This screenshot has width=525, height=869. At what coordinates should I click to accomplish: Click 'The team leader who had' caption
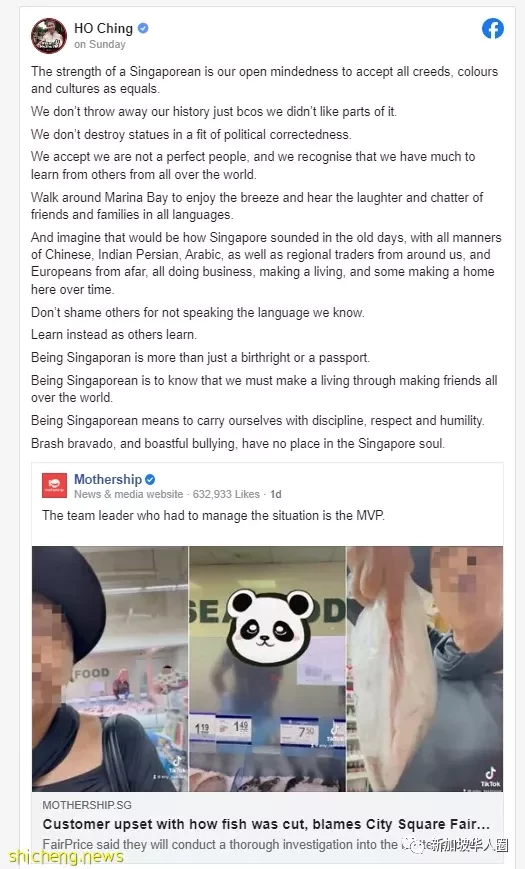(x=213, y=515)
